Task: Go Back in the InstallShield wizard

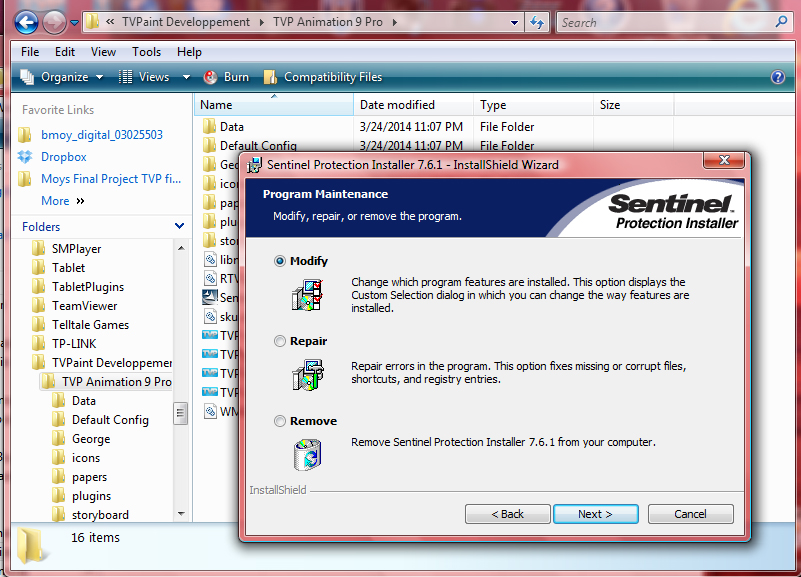Action: (508, 514)
